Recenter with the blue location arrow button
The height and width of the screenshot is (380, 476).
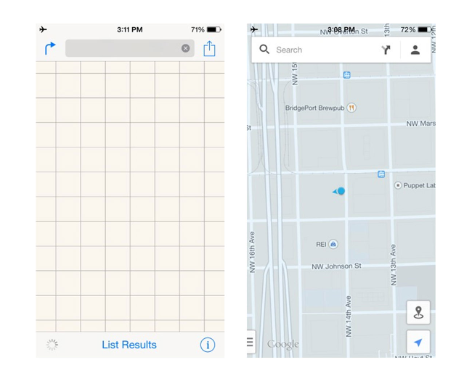click(418, 342)
